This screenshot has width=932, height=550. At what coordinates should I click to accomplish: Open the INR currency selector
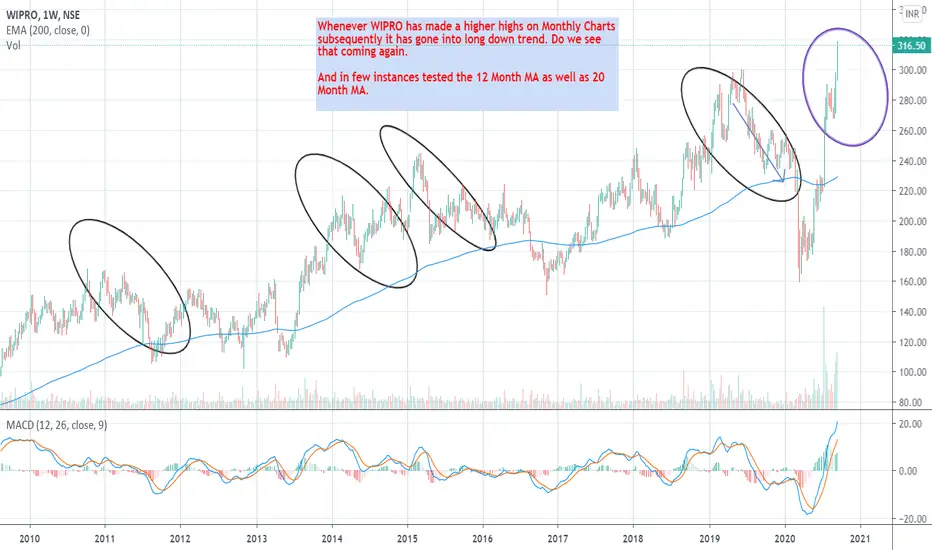click(912, 14)
